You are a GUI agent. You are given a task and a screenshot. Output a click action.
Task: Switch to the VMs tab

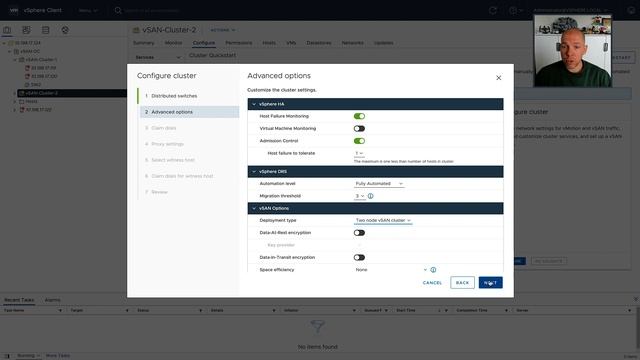[291, 43]
